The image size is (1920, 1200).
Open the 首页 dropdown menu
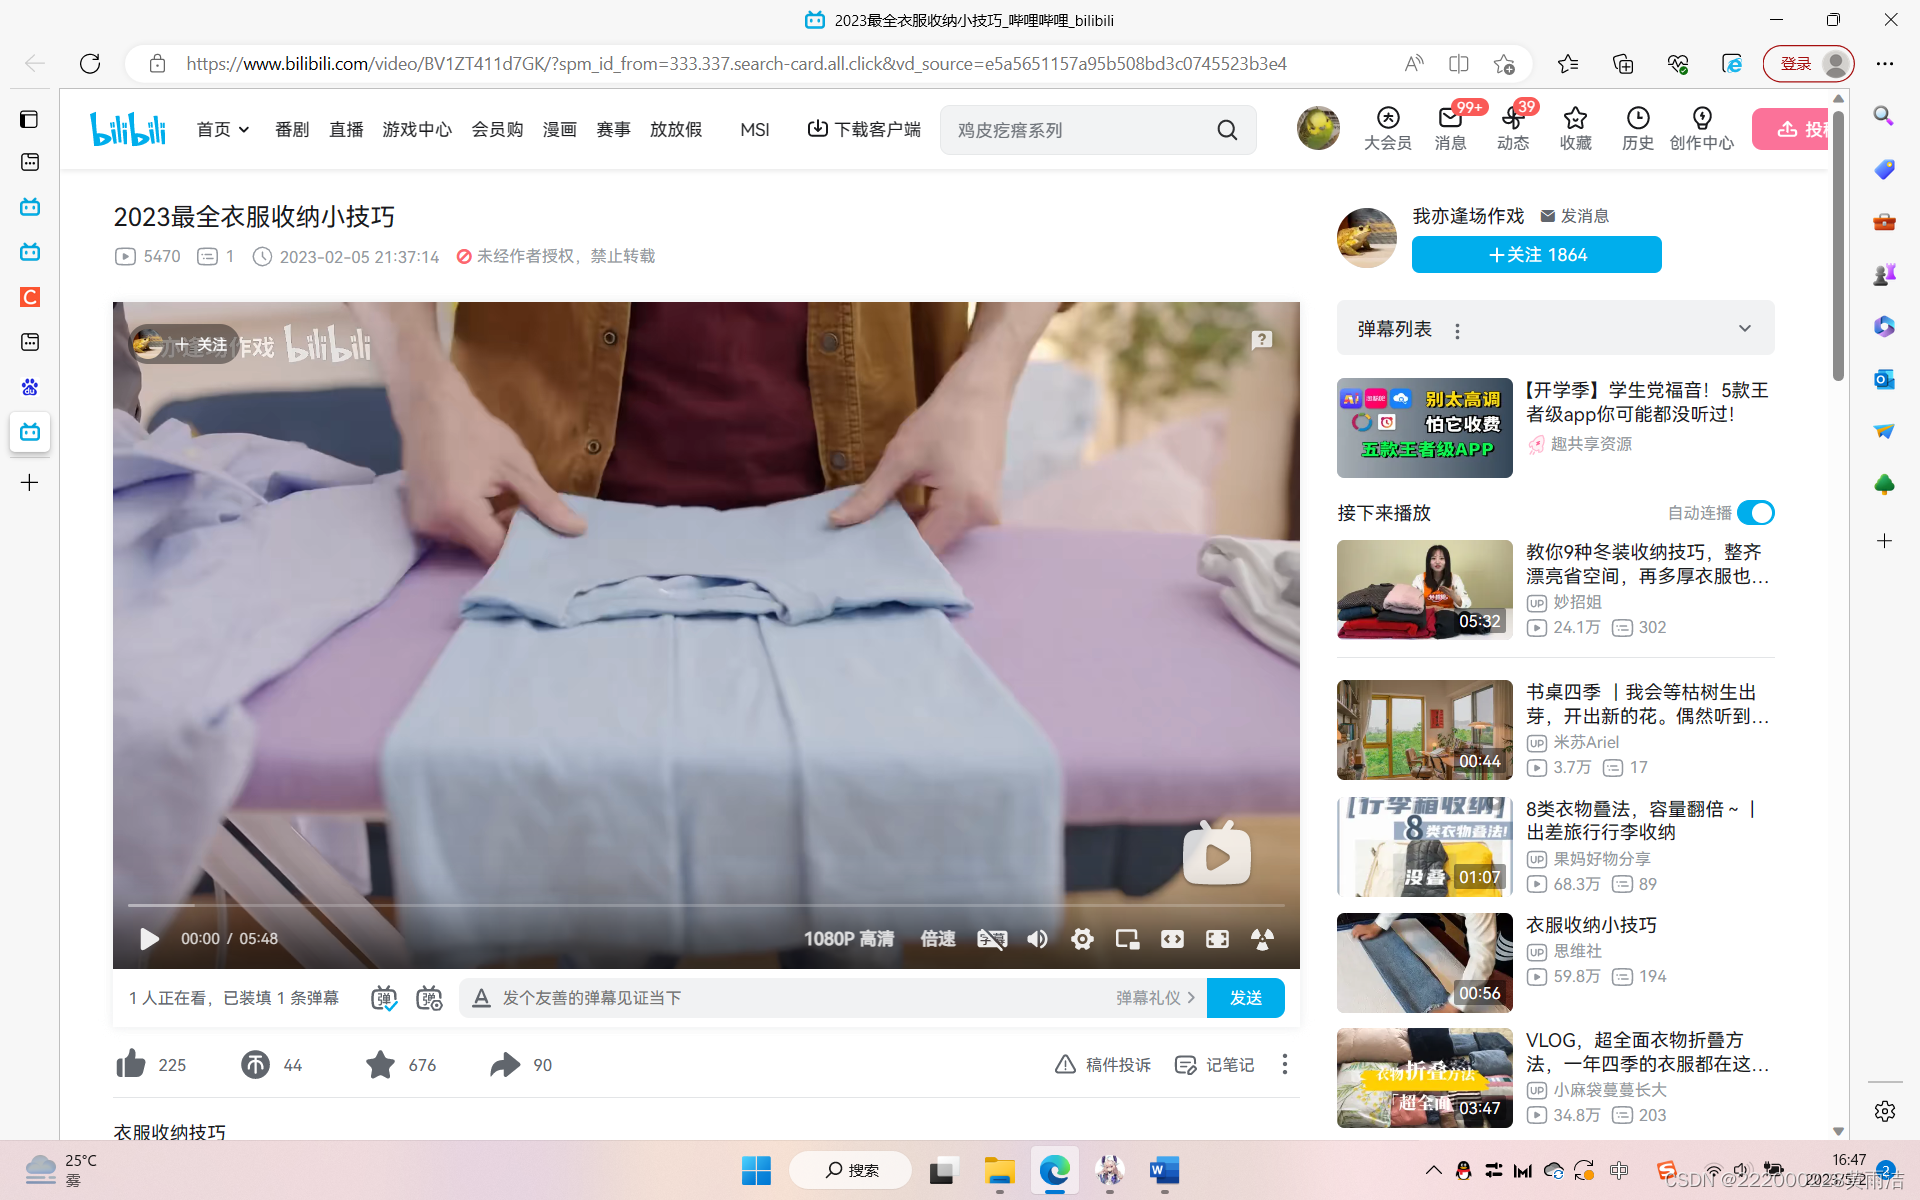coord(222,130)
